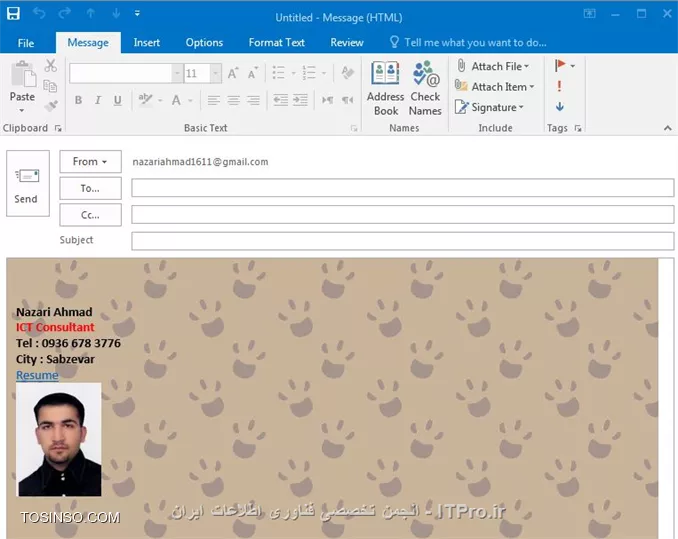This screenshot has width=678, height=539.
Task: Mark message Low Importance
Action: click(560, 106)
